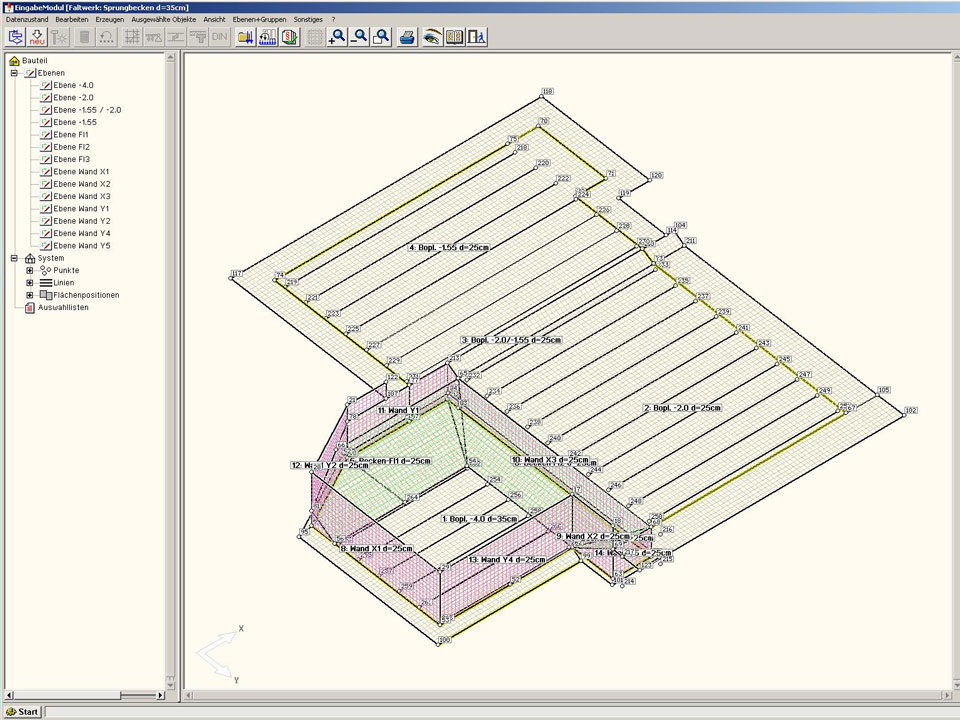Open the book help icon
Screen dimensions: 960x720
[x=454, y=37]
